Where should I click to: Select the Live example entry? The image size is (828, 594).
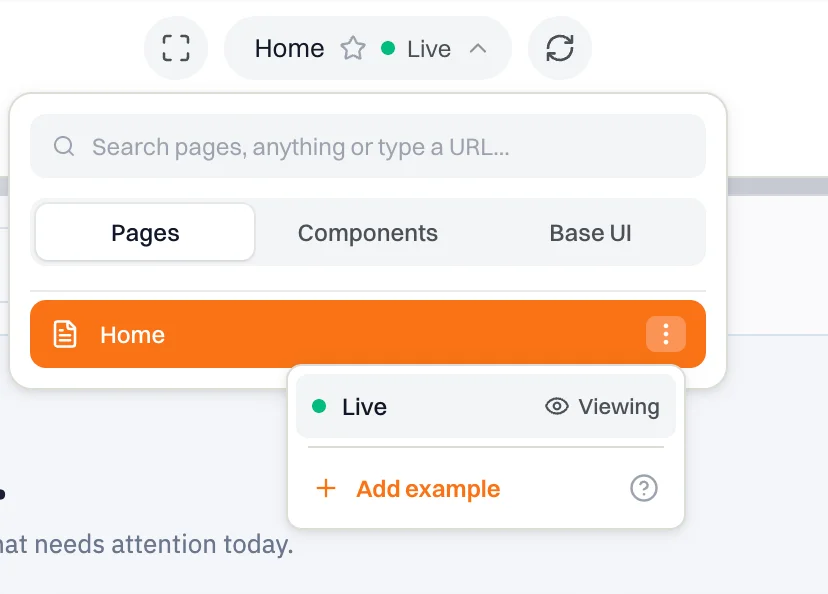[x=486, y=406]
